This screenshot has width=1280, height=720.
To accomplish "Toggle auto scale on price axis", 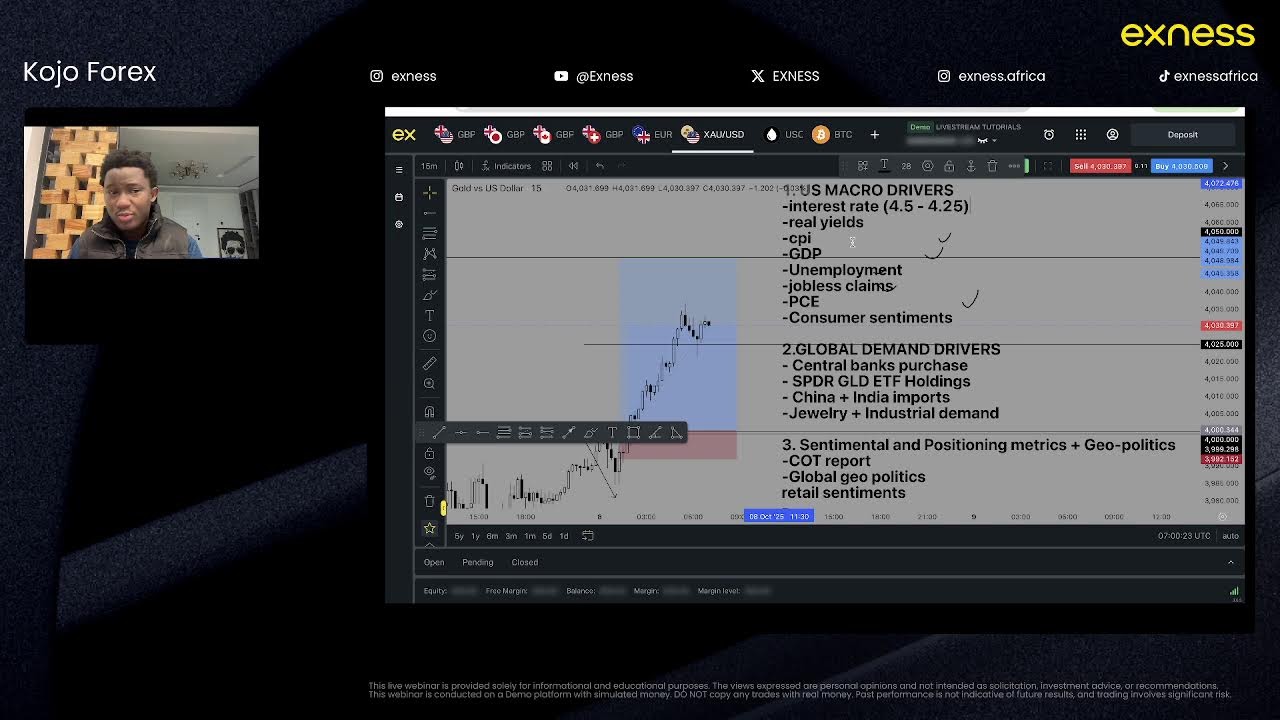I will 1230,536.
